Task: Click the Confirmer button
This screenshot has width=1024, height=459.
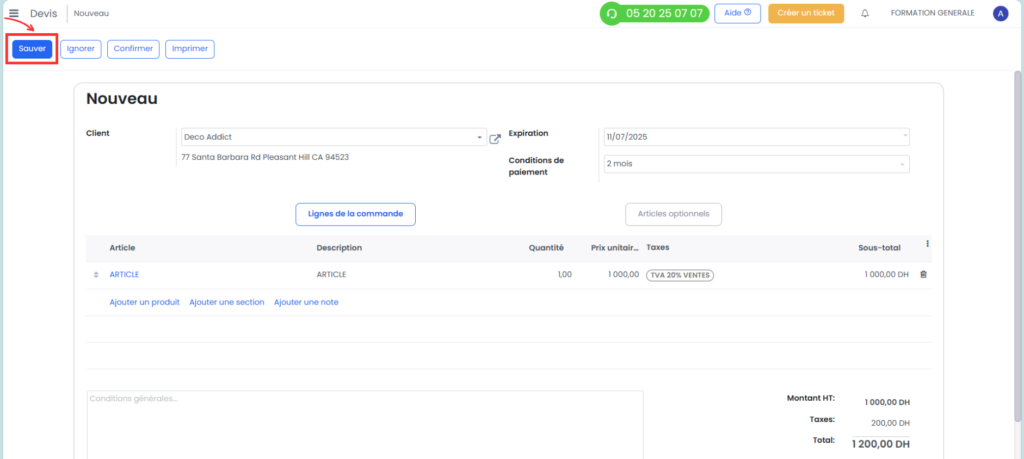Action: 133,49
